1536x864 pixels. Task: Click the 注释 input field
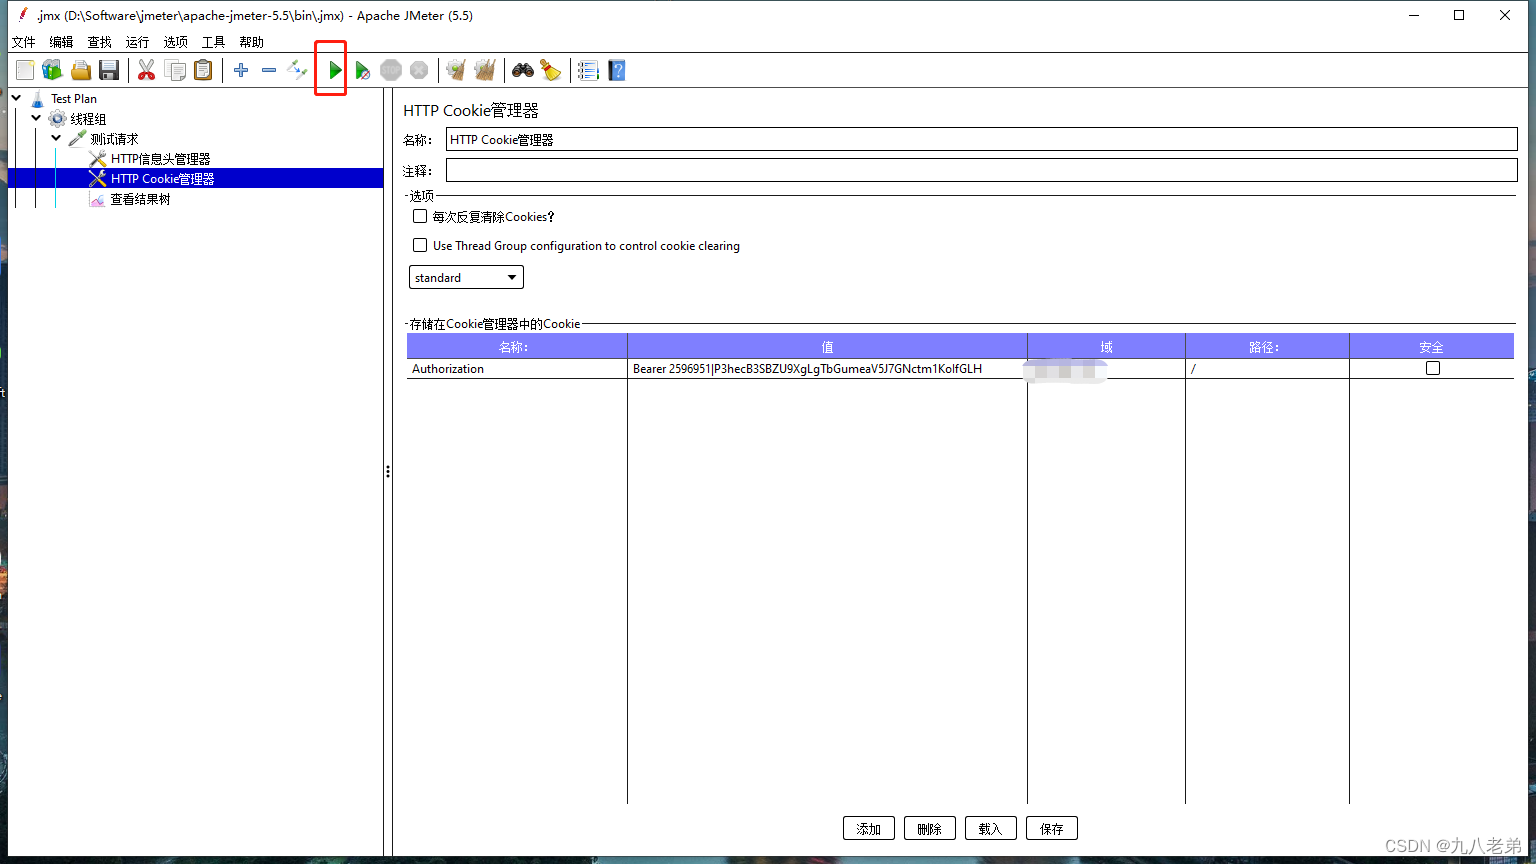(x=981, y=170)
